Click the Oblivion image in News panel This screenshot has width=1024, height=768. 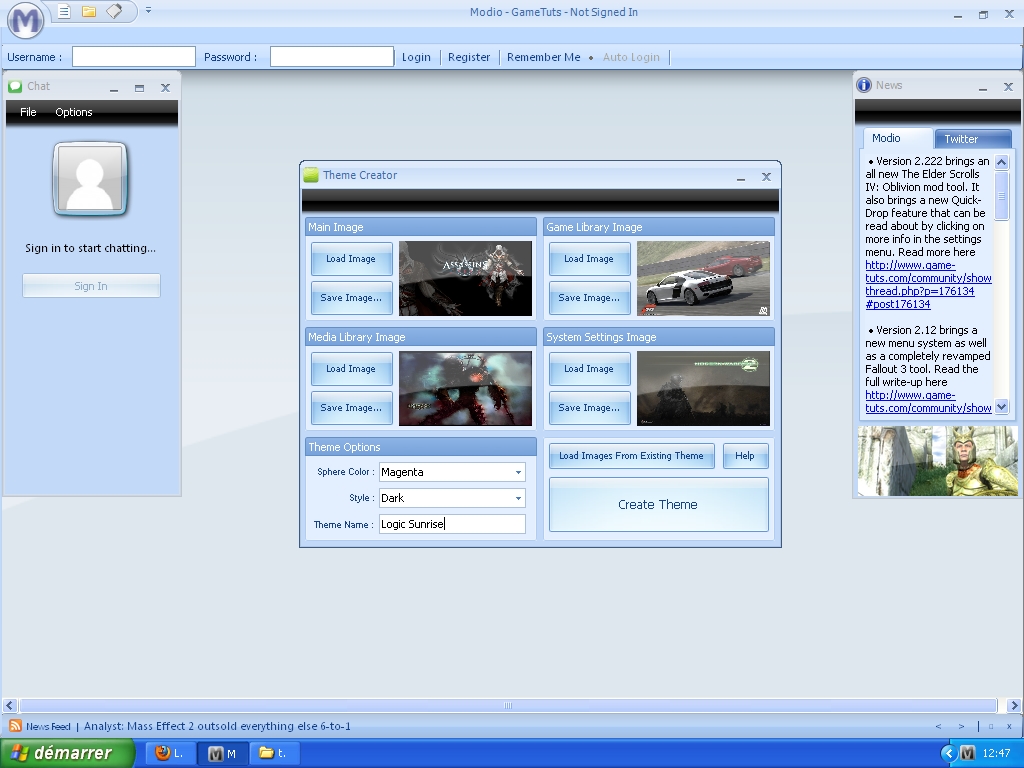(937, 461)
